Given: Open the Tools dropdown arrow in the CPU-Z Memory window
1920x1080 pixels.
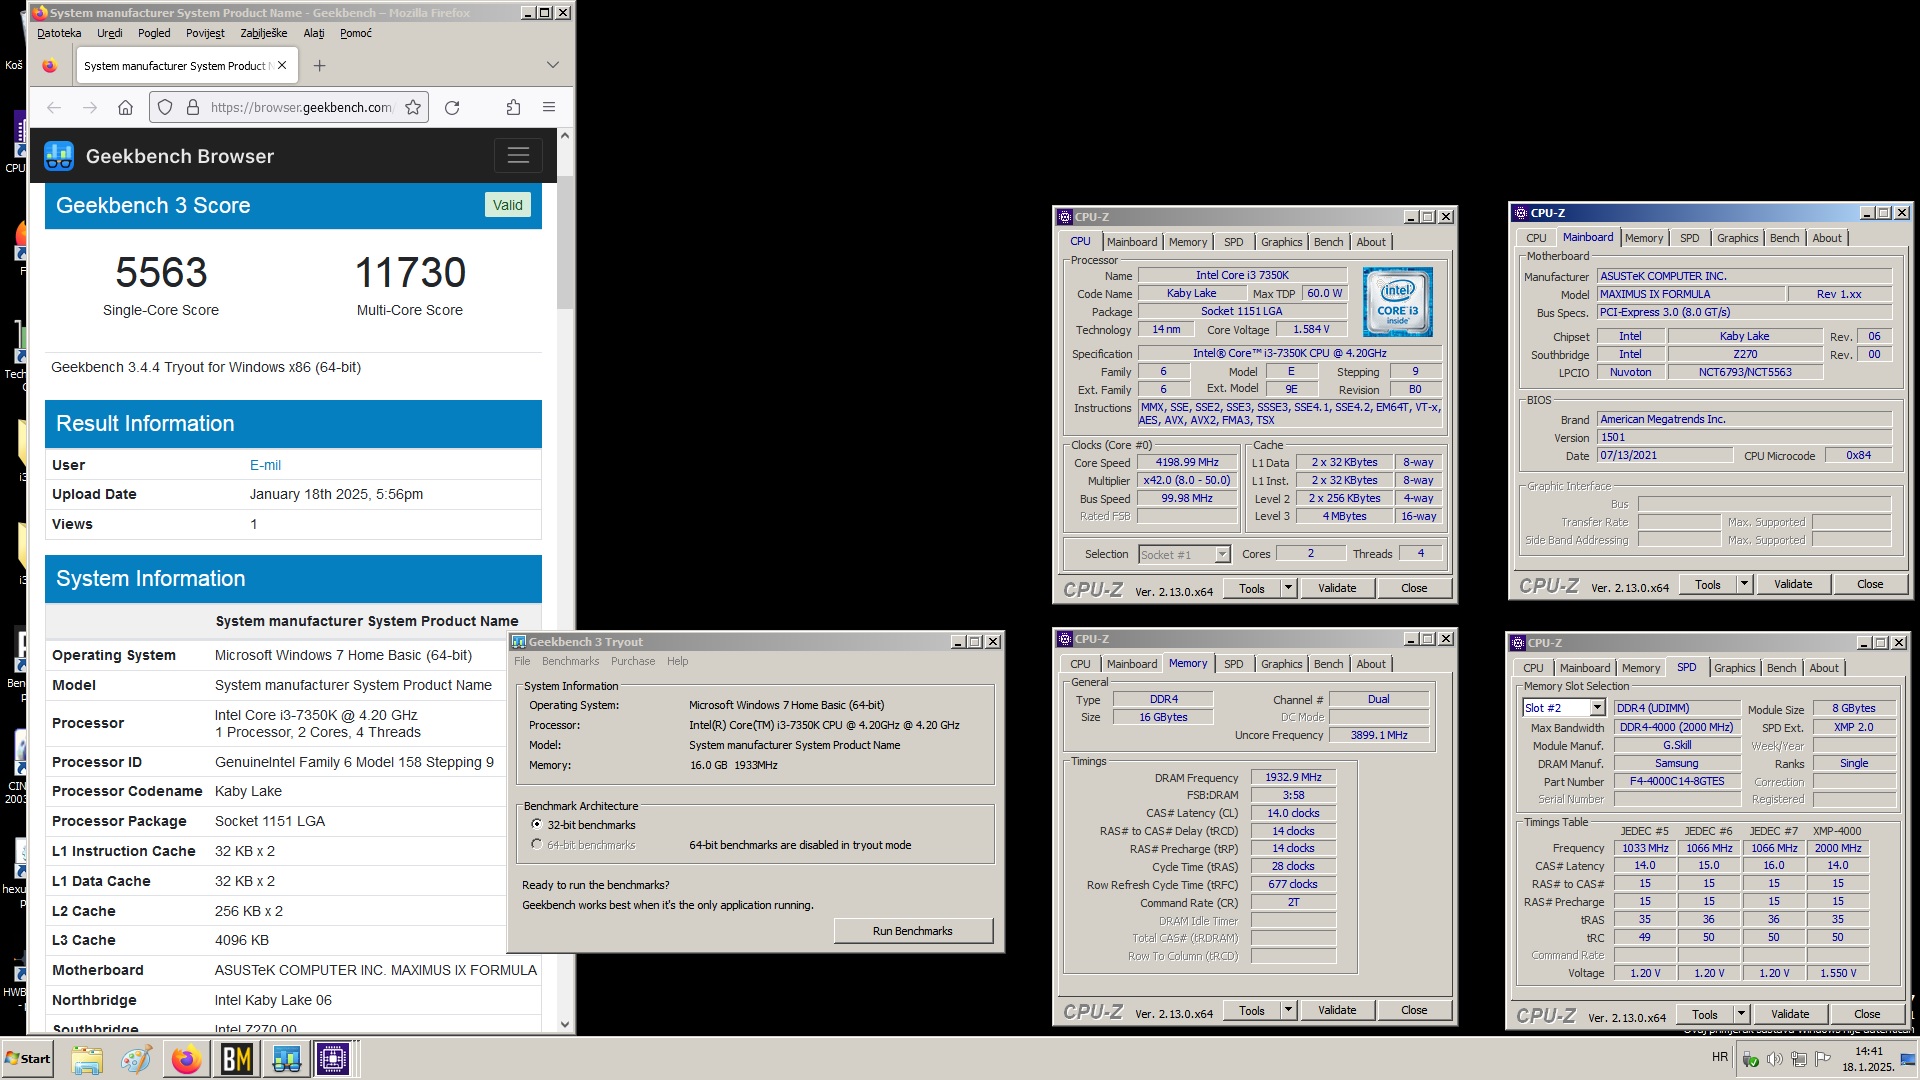Looking at the screenshot, I should pos(1288,1010).
